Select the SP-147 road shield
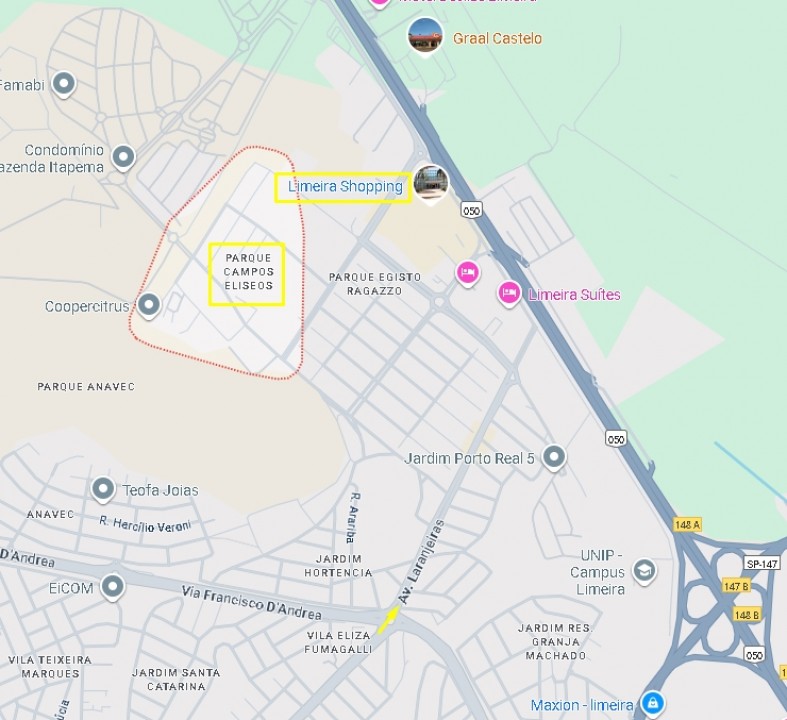The height and width of the screenshot is (720, 787). pyautogui.click(x=762, y=564)
